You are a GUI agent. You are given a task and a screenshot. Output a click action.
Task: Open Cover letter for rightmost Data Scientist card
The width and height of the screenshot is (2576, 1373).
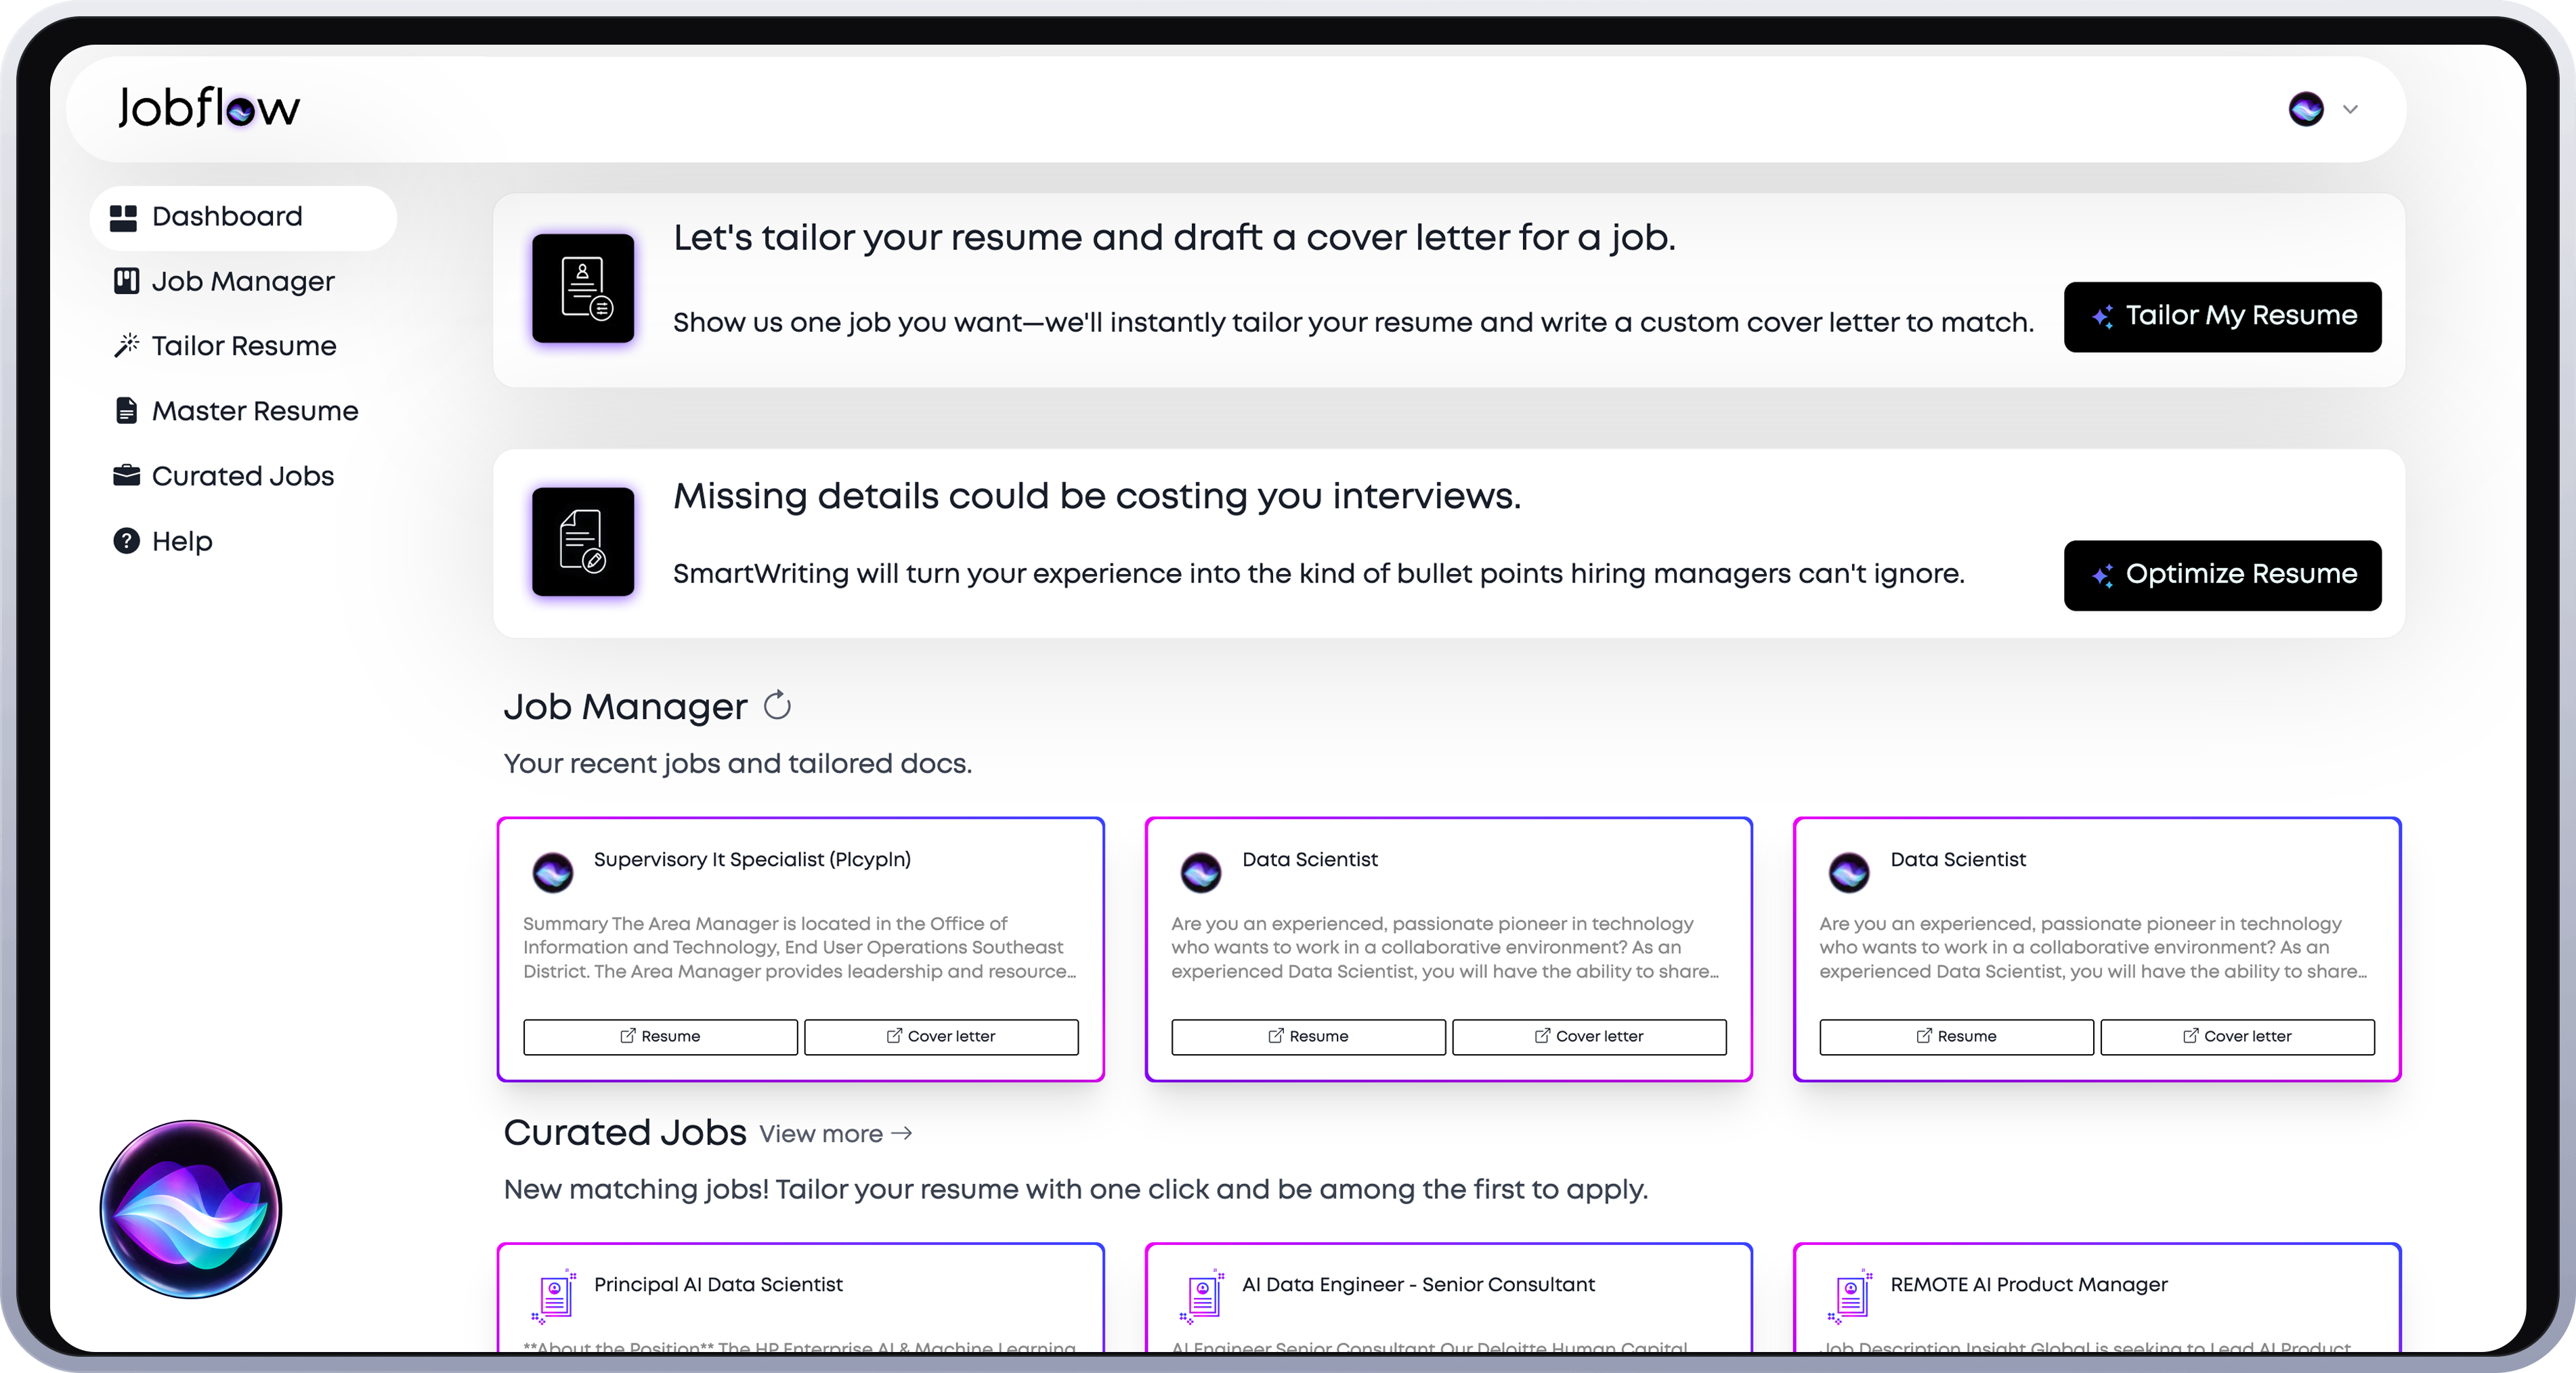coord(2237,1037)
